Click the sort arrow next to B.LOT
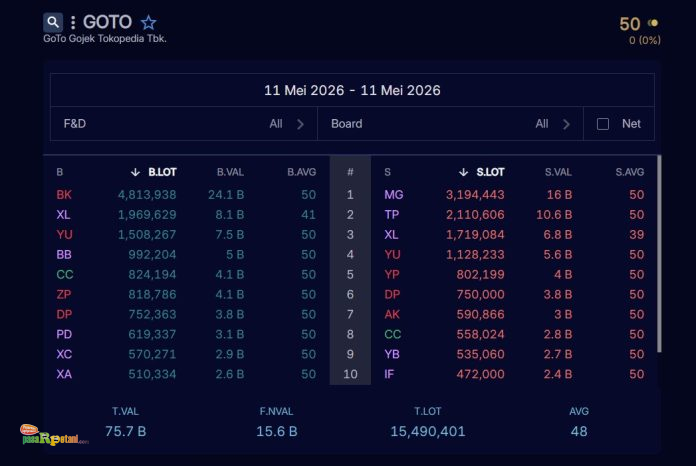 [x=135, y=172]
